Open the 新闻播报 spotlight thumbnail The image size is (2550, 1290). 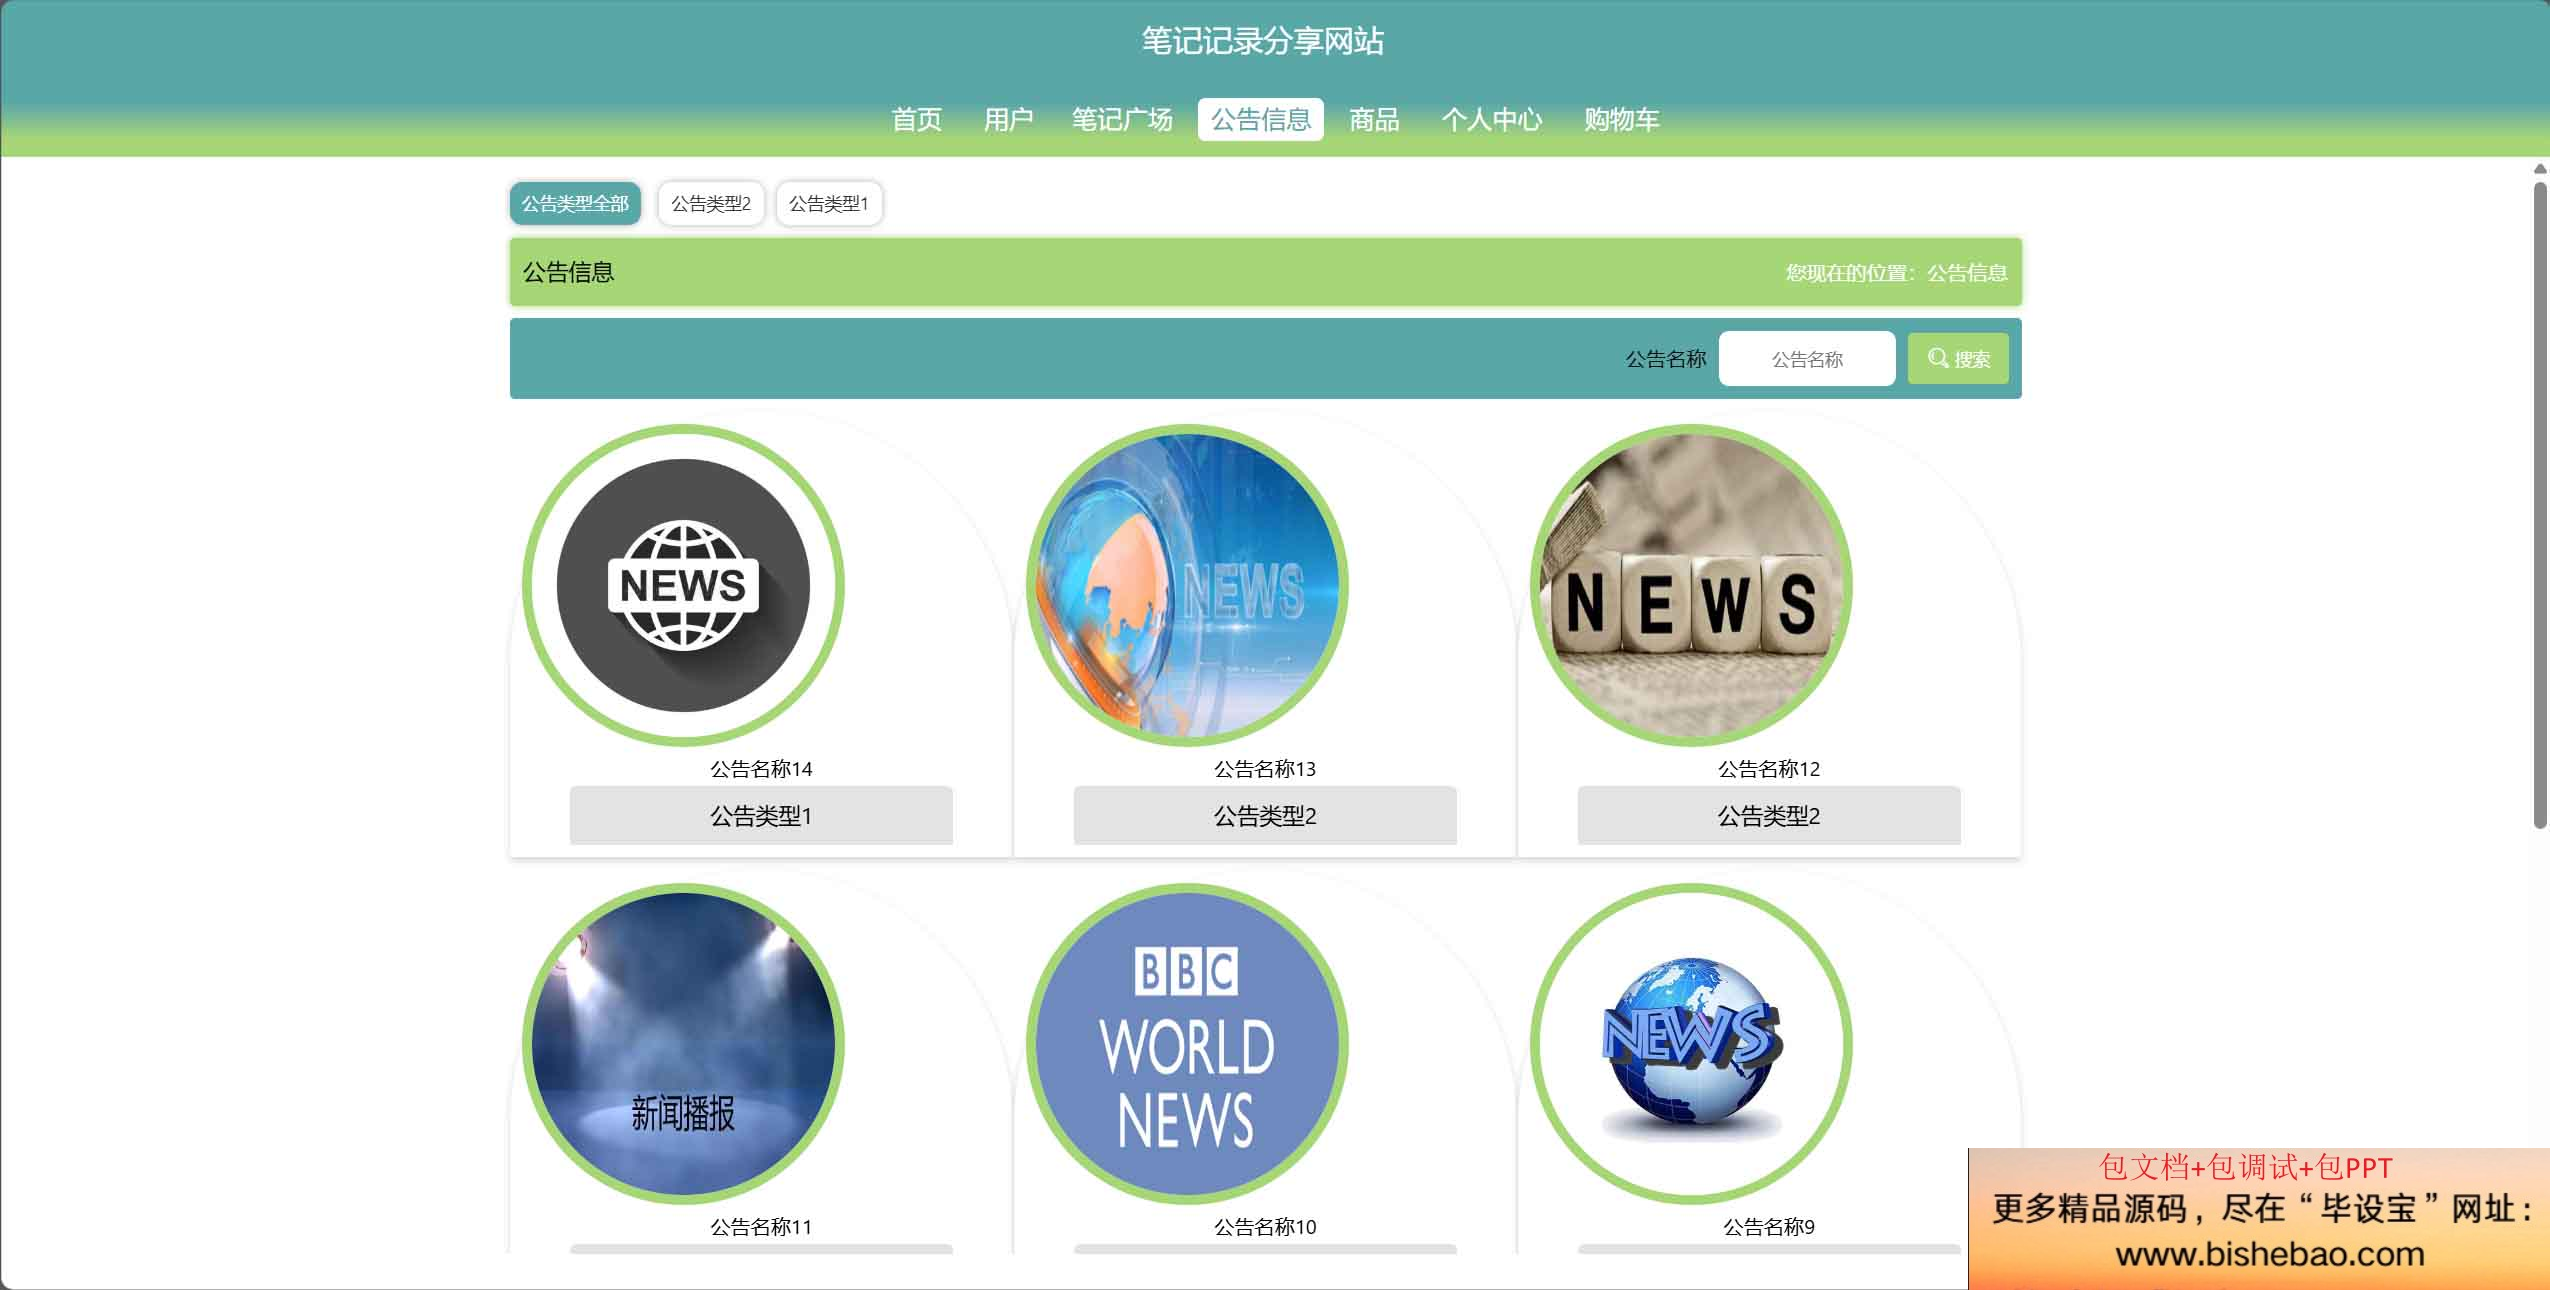(x=683, y=1044)
